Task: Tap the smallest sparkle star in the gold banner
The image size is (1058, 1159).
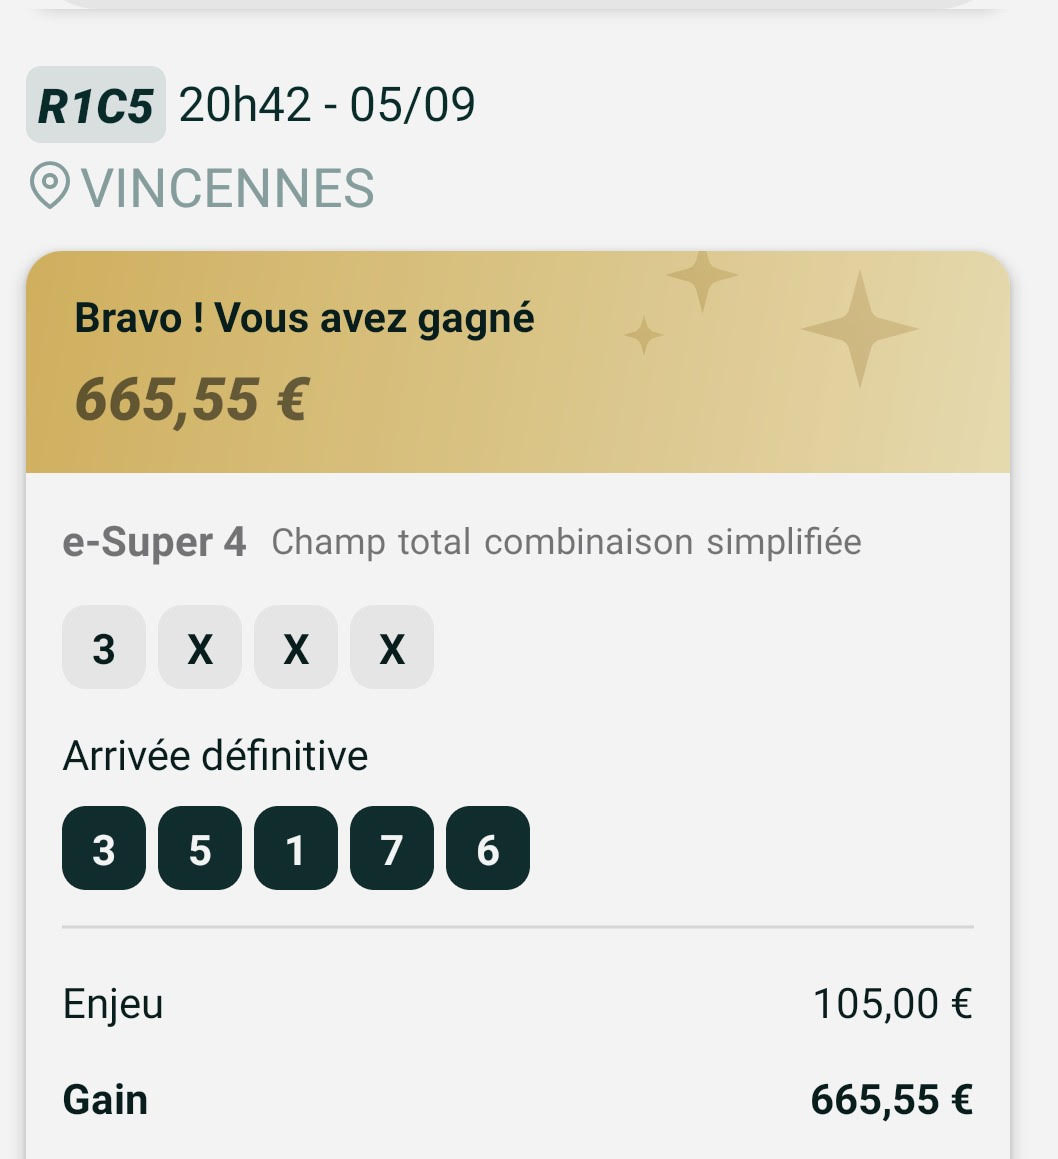Action: coord(644,336)
